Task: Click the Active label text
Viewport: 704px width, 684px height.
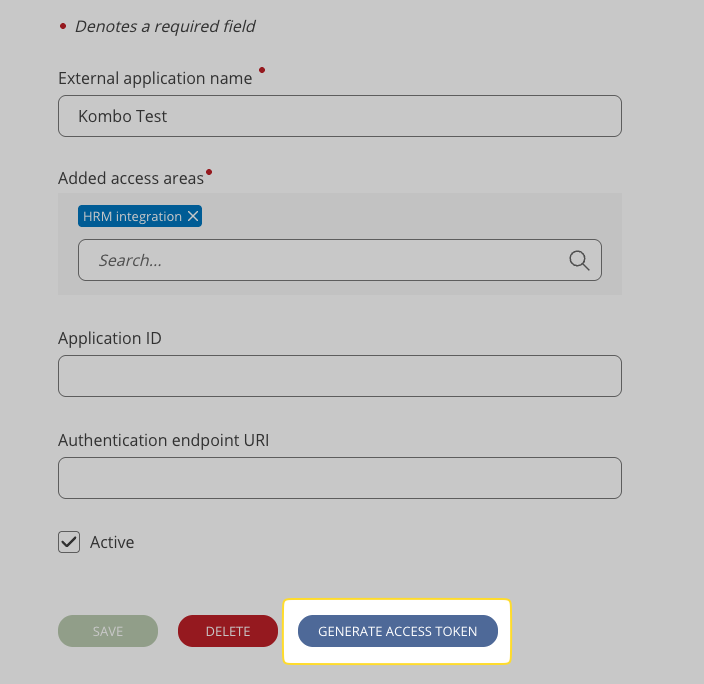Action: 112,542
